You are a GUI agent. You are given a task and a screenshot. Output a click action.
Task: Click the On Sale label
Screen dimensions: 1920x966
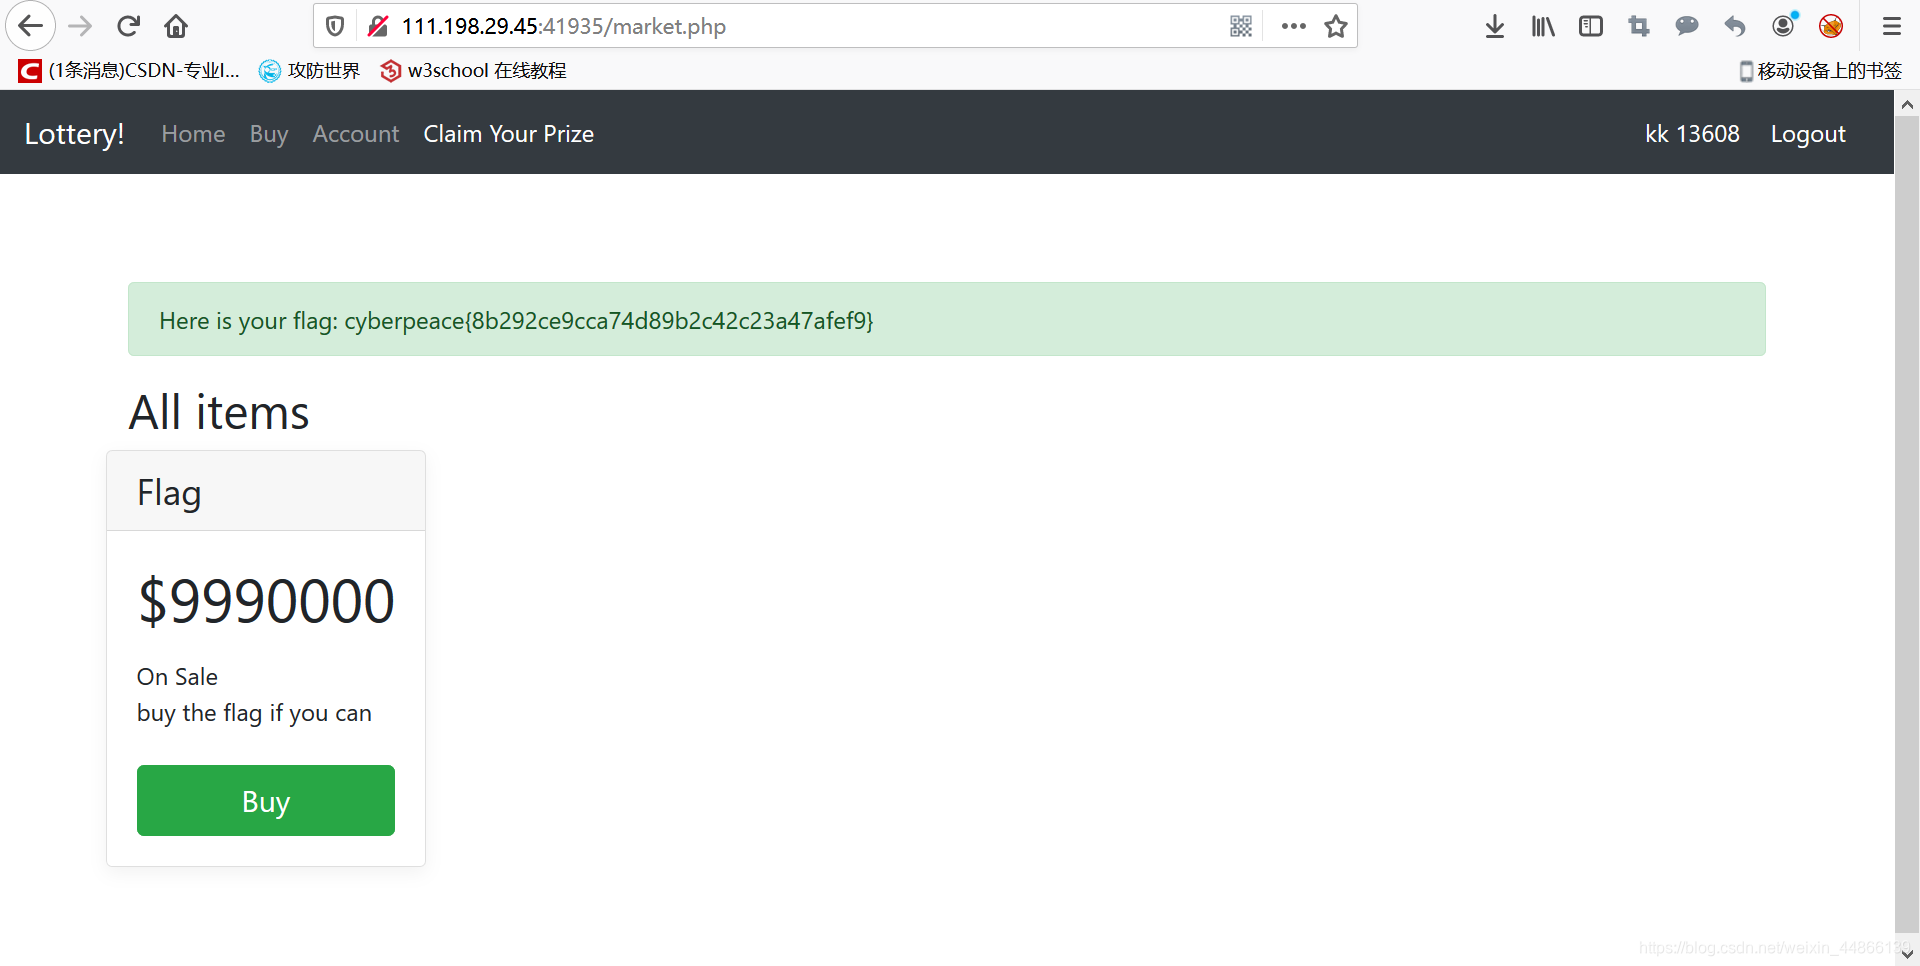pos(177,677)
